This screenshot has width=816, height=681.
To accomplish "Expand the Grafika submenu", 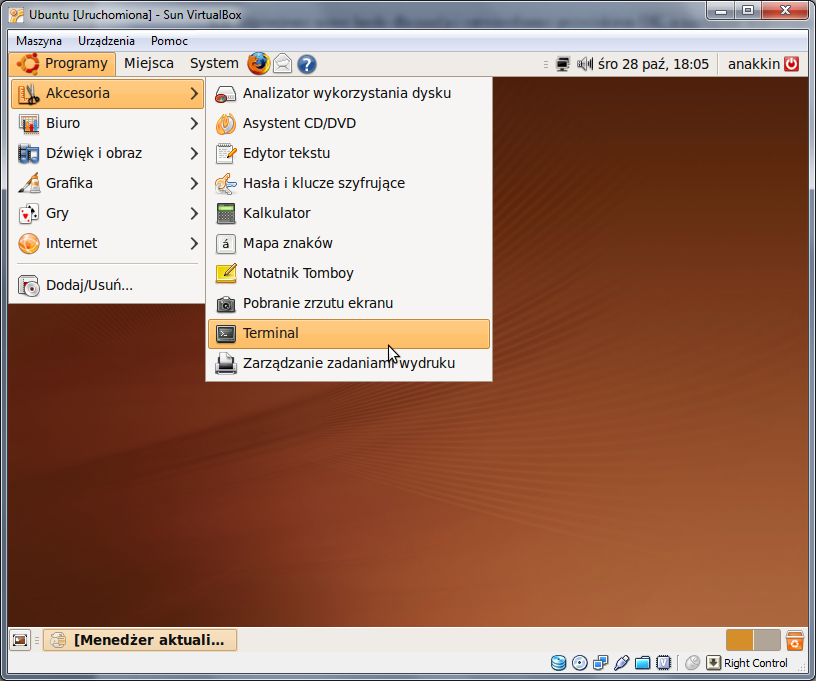I will (x=107, y=183).
